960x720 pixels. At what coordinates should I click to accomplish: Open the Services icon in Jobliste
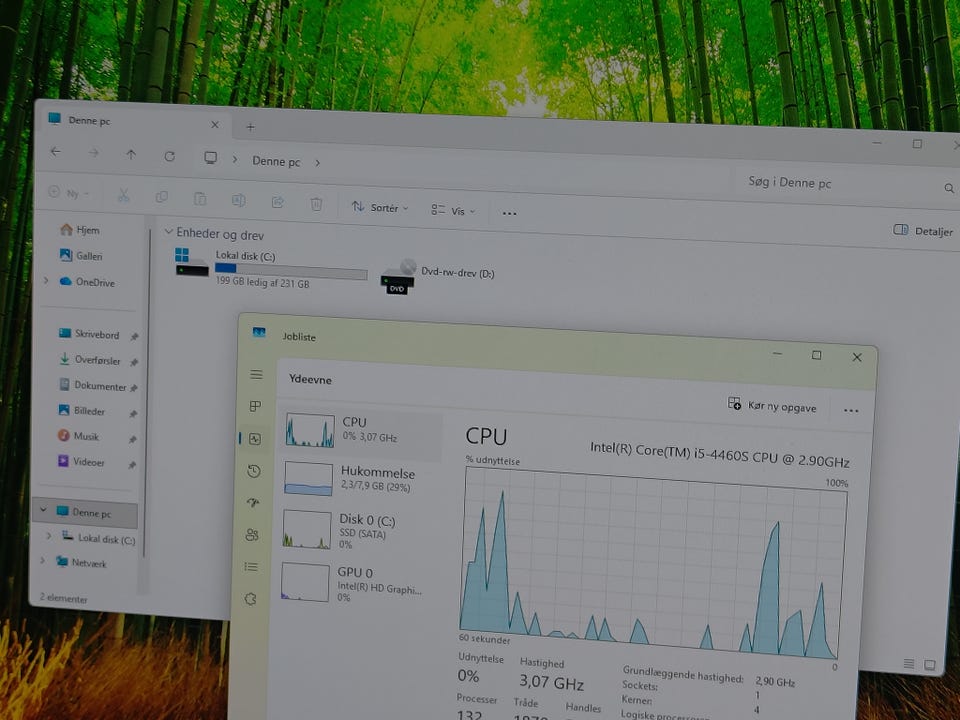[250, 599]
